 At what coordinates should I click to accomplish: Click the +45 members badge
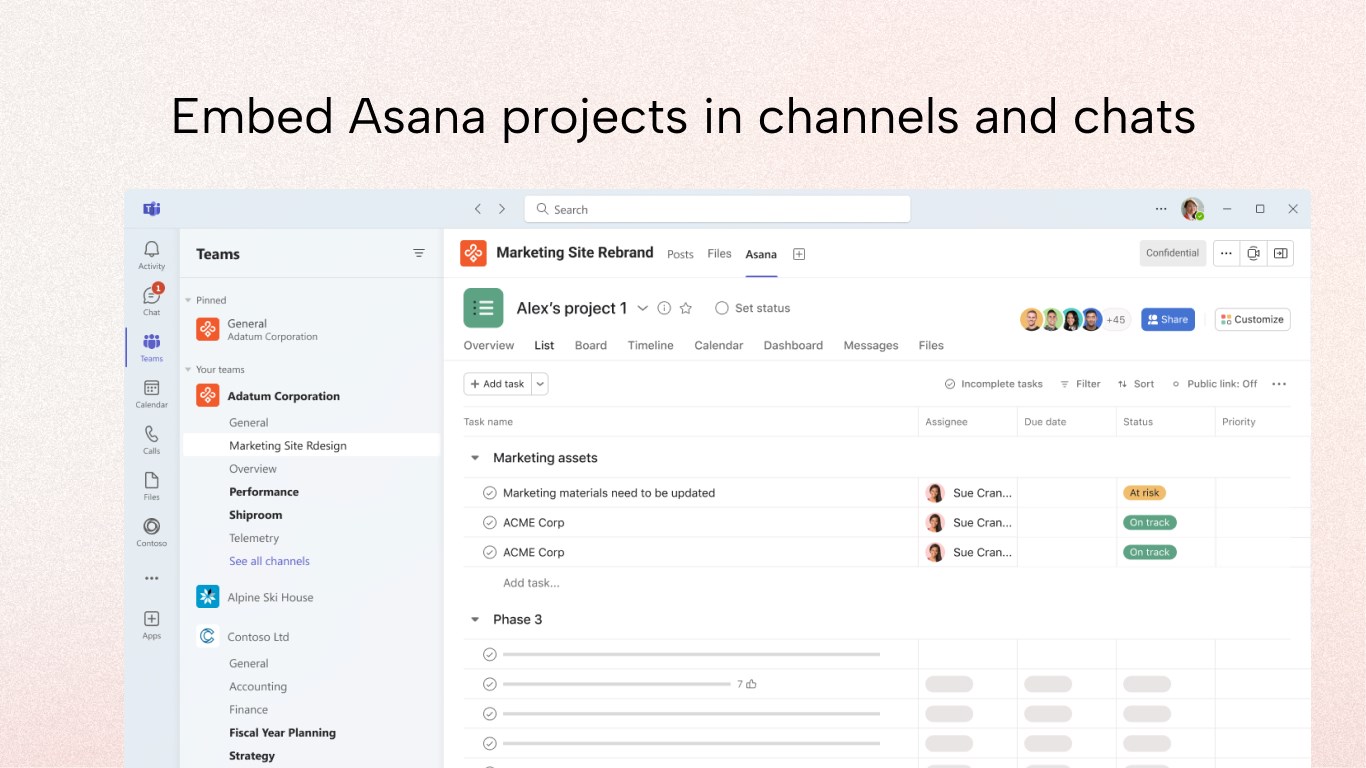click(1116, 320)
